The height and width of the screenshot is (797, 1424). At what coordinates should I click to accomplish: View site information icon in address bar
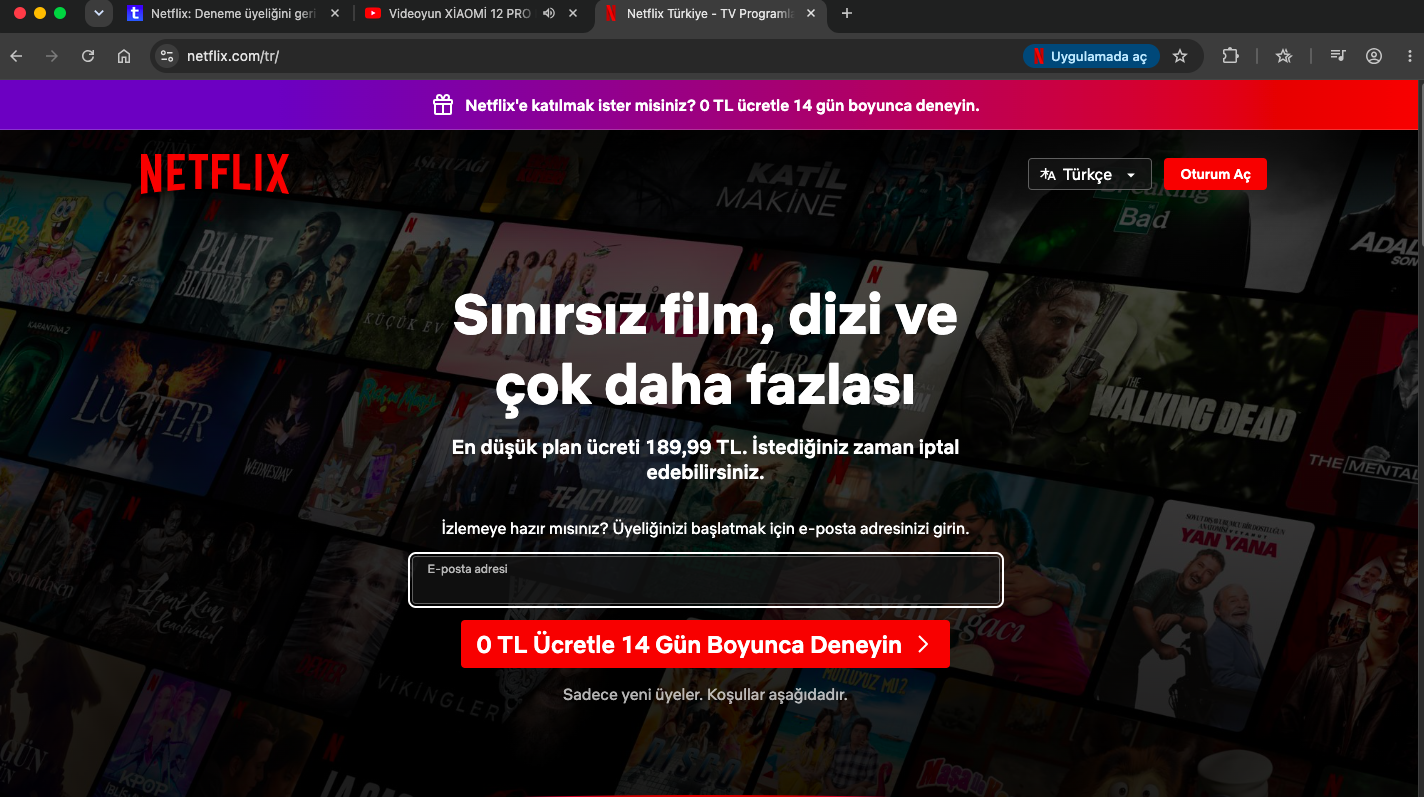167,56
